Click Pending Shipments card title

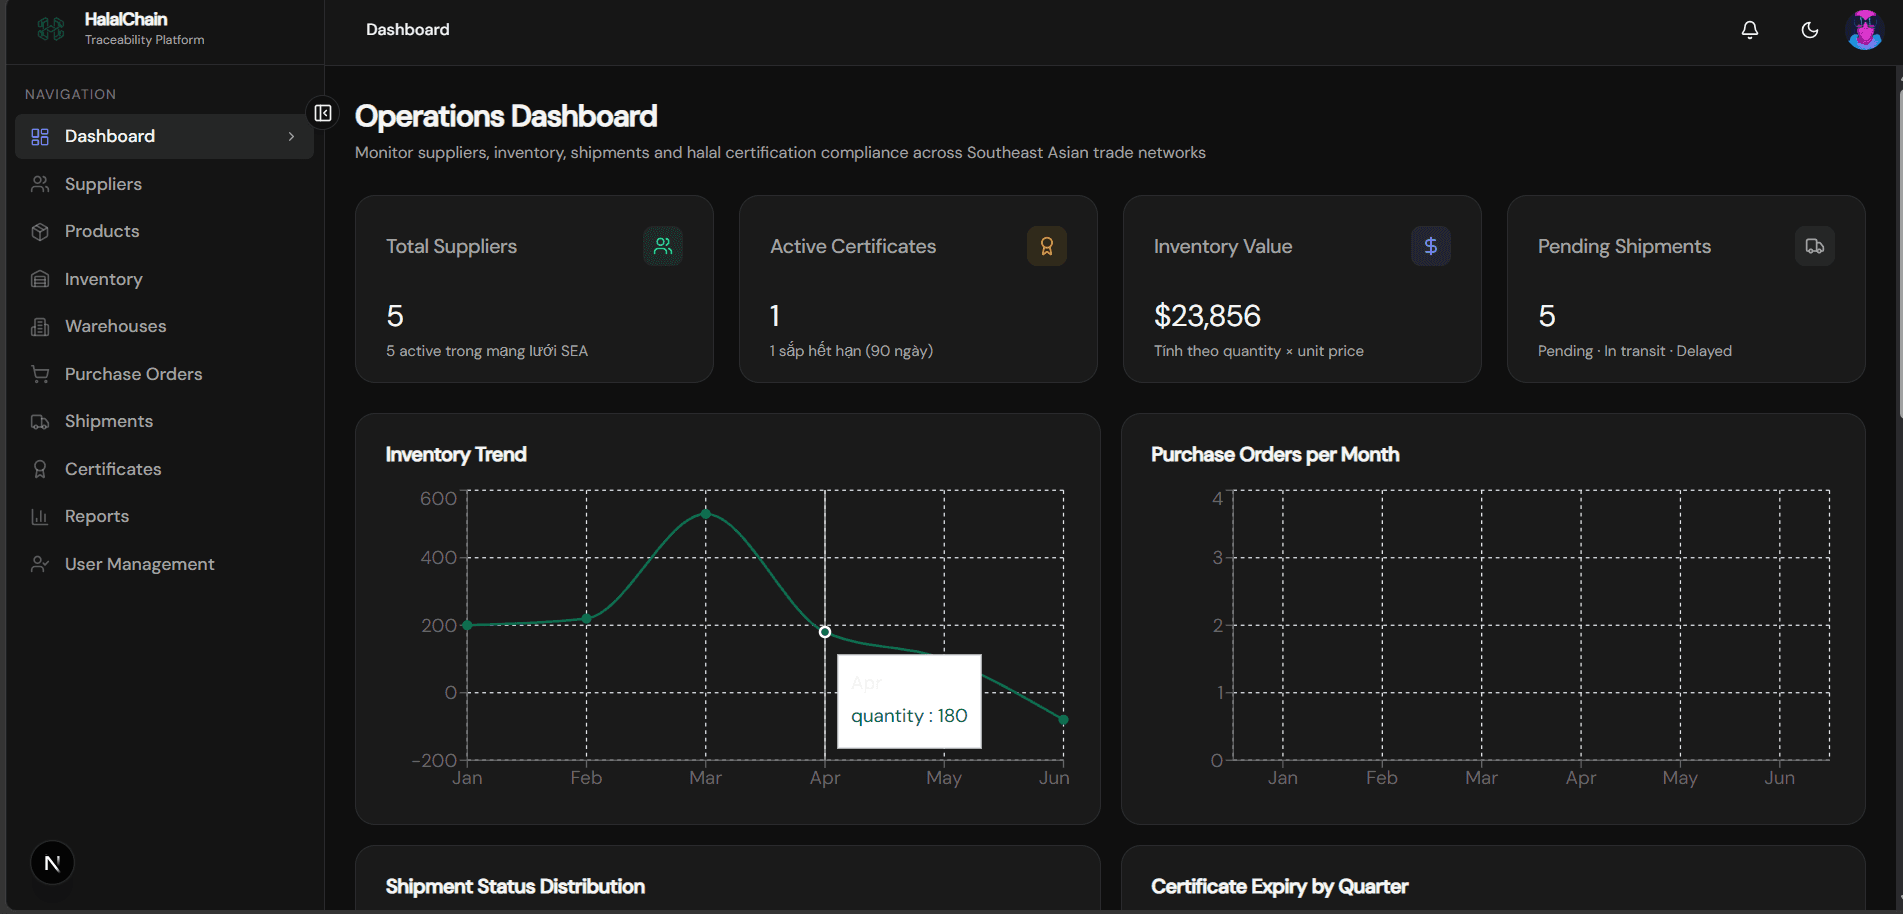(x=1624, y=246)
